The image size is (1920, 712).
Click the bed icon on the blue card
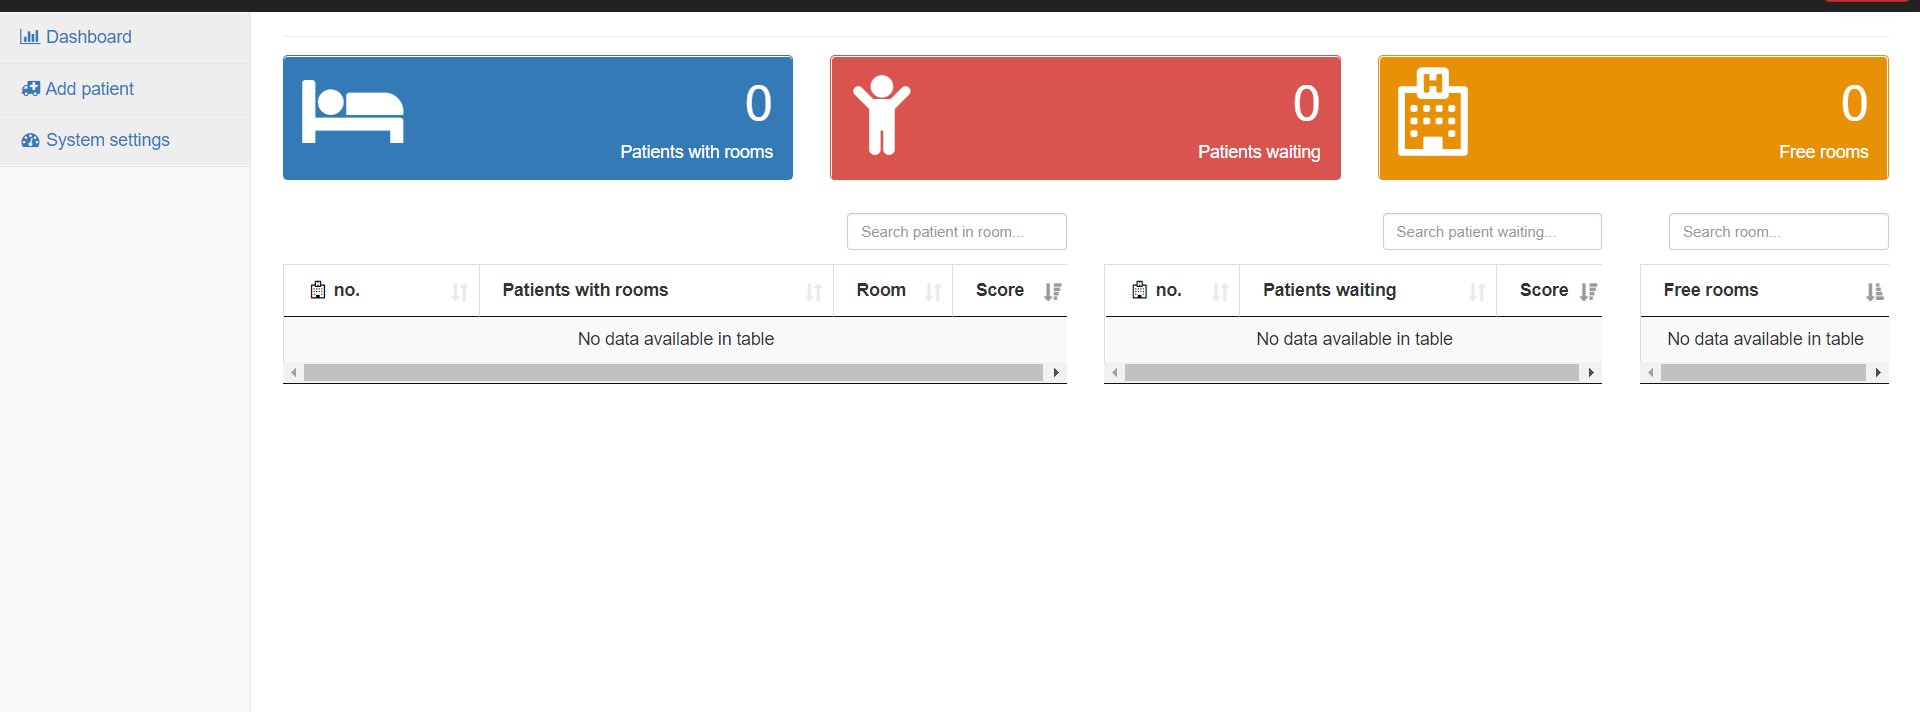(352, 112)
